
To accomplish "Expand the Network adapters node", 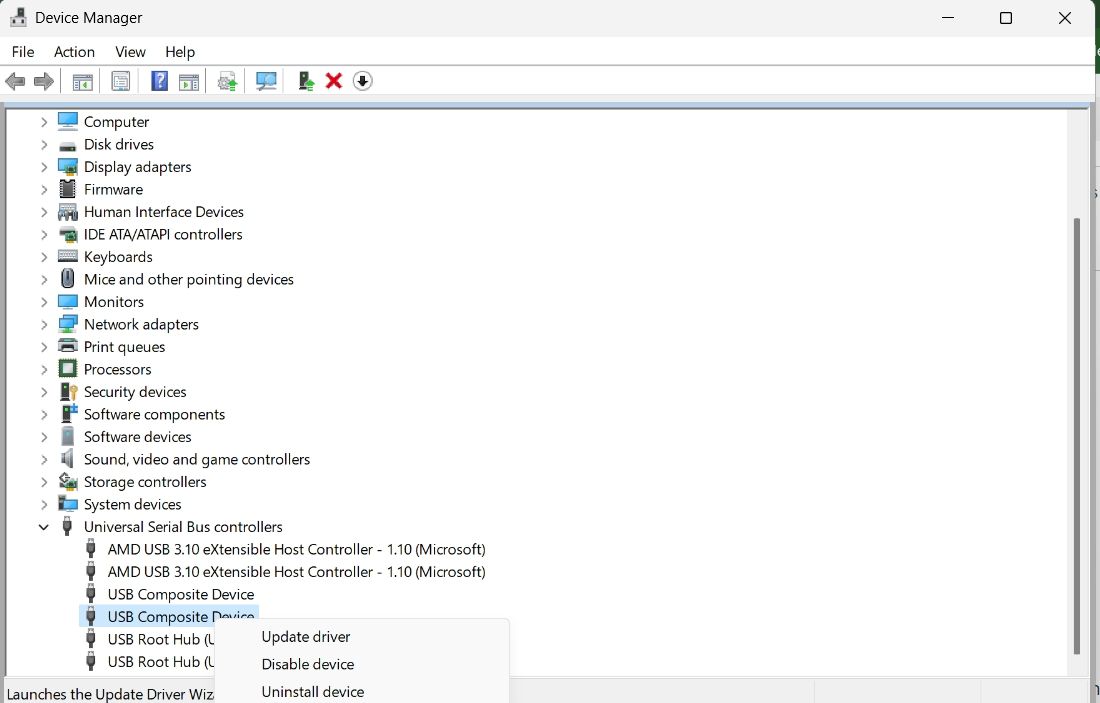I will pos(44,324).
